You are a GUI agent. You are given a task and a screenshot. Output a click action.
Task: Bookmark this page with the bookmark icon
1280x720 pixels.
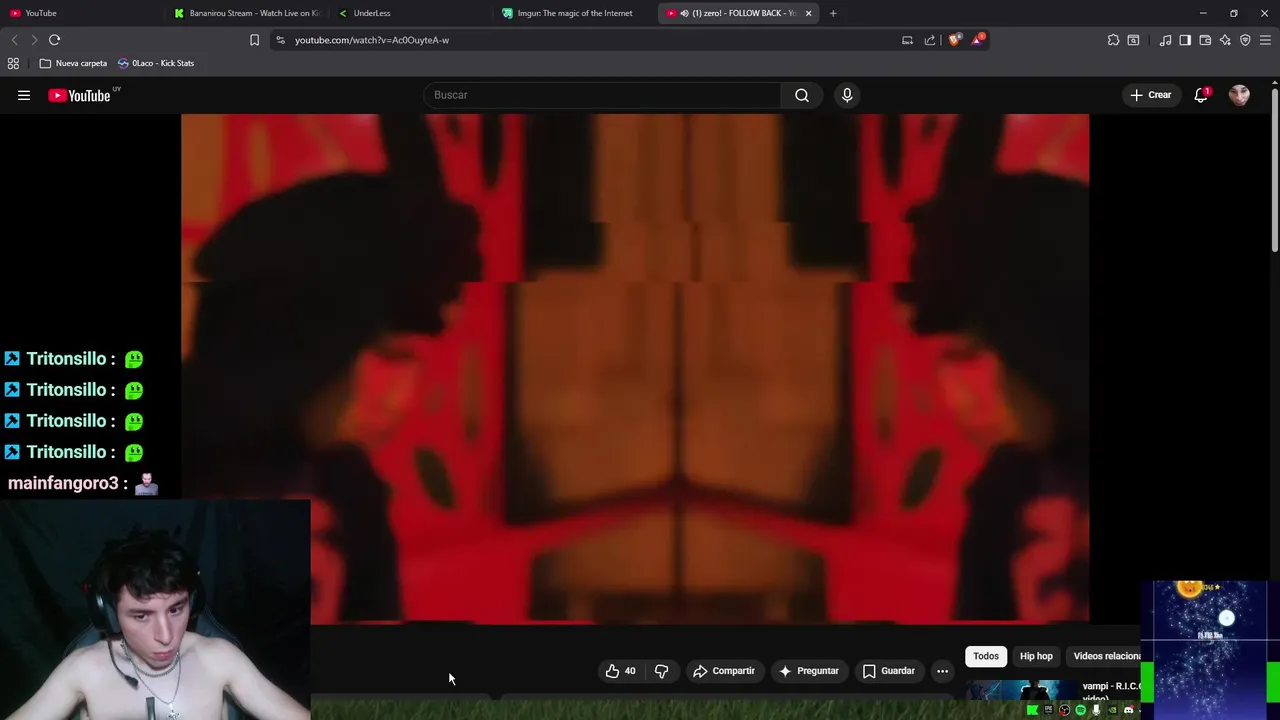tap(254, 40)
